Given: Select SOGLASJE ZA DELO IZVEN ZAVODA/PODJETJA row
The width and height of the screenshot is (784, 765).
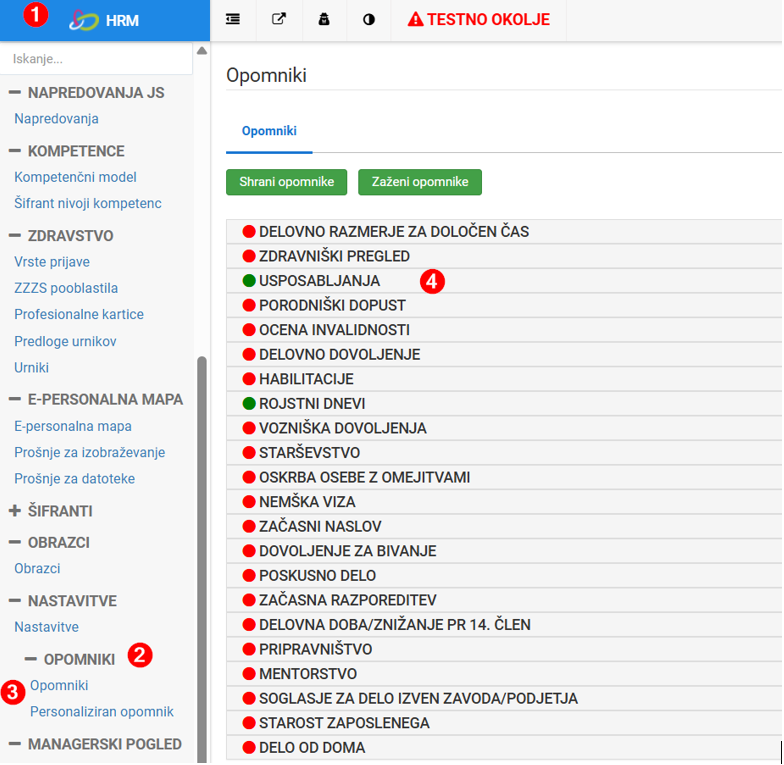Looking at the screenshot, I should click(x=504, y=698).
